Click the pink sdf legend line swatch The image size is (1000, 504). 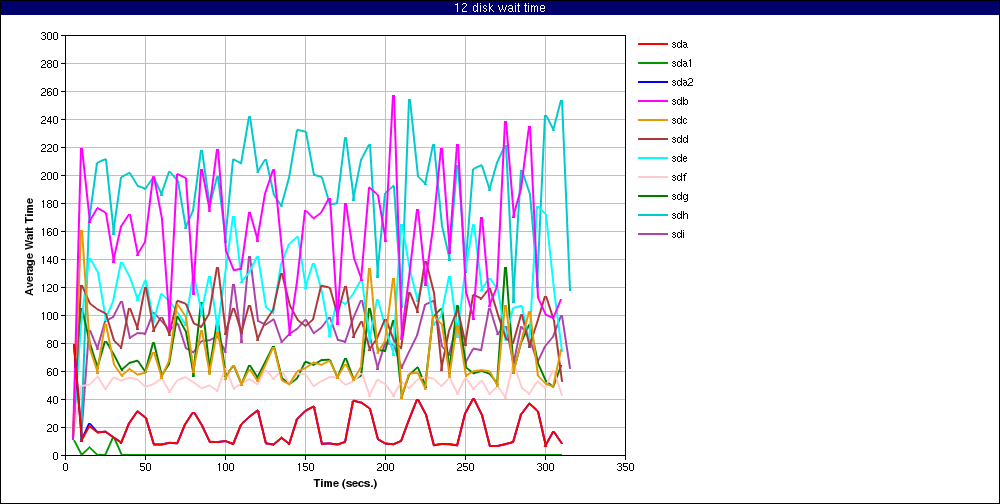[x=651, y=177]
